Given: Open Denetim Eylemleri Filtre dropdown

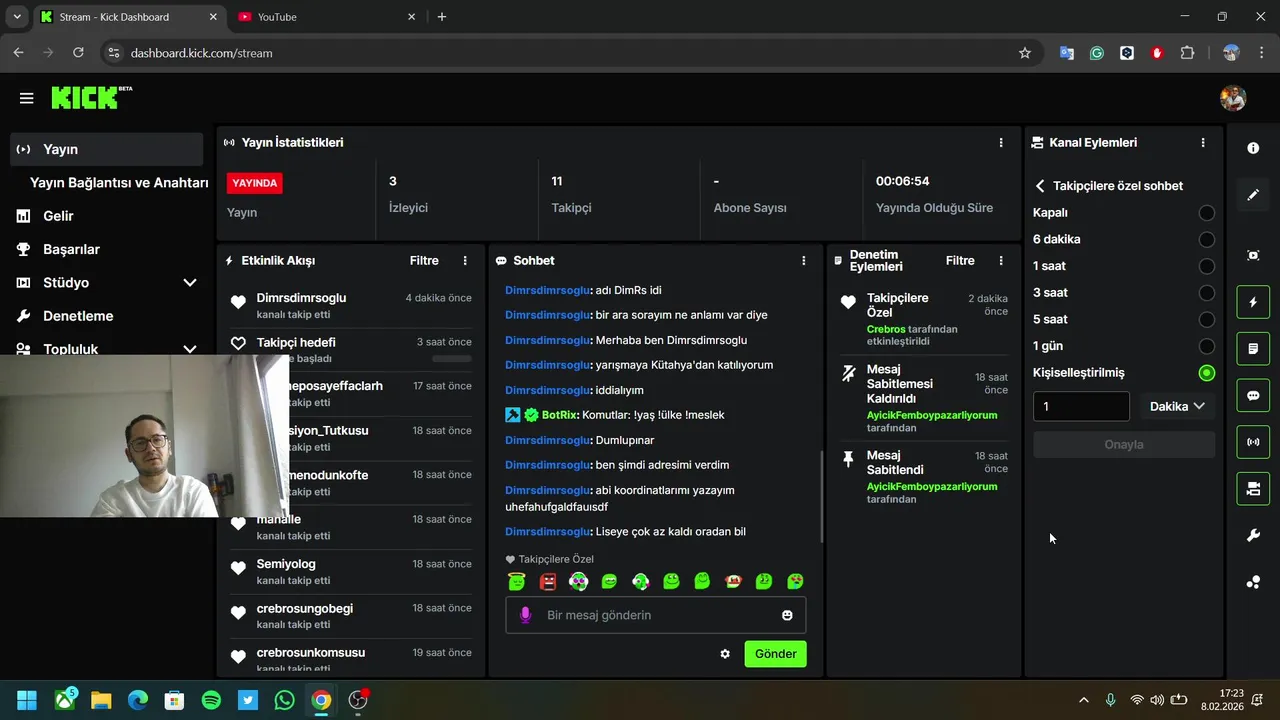Looking at the screenshot, I should [x=960, y=261].
